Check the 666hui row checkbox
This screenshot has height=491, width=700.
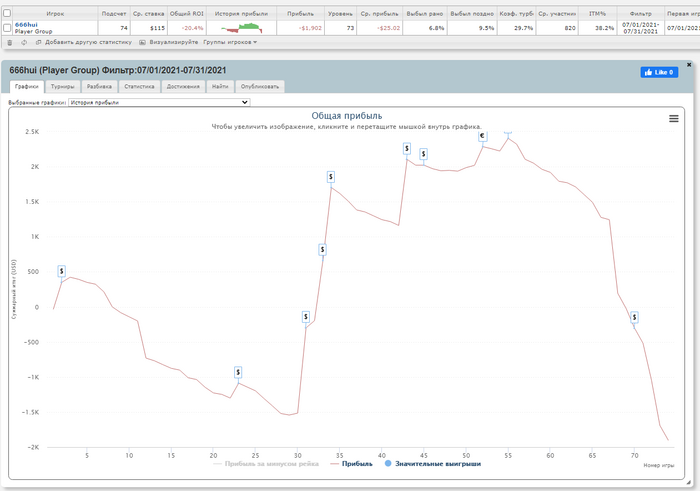point(7,28)
